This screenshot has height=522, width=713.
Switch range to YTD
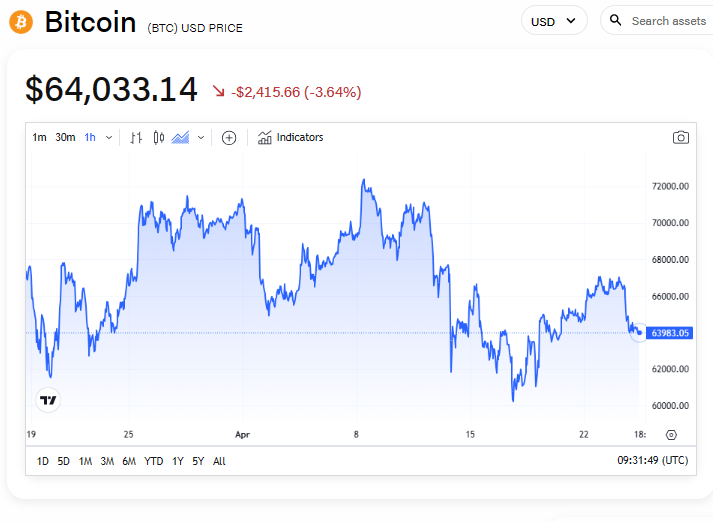click(x=153, y=461)
